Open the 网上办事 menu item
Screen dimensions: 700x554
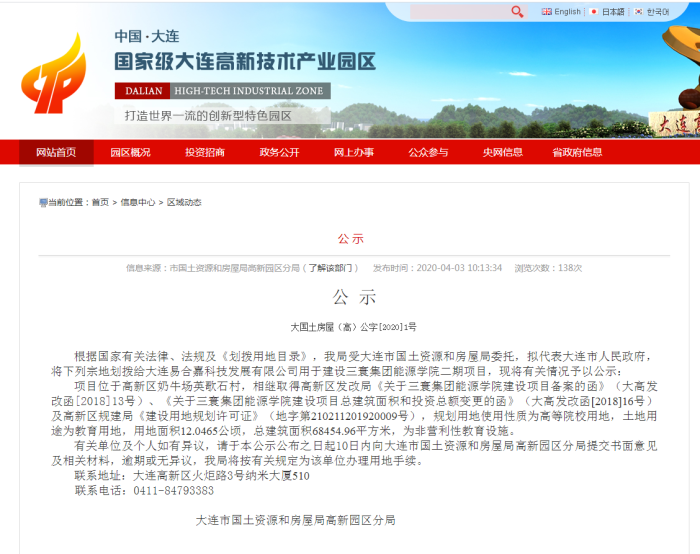point(354,152)
